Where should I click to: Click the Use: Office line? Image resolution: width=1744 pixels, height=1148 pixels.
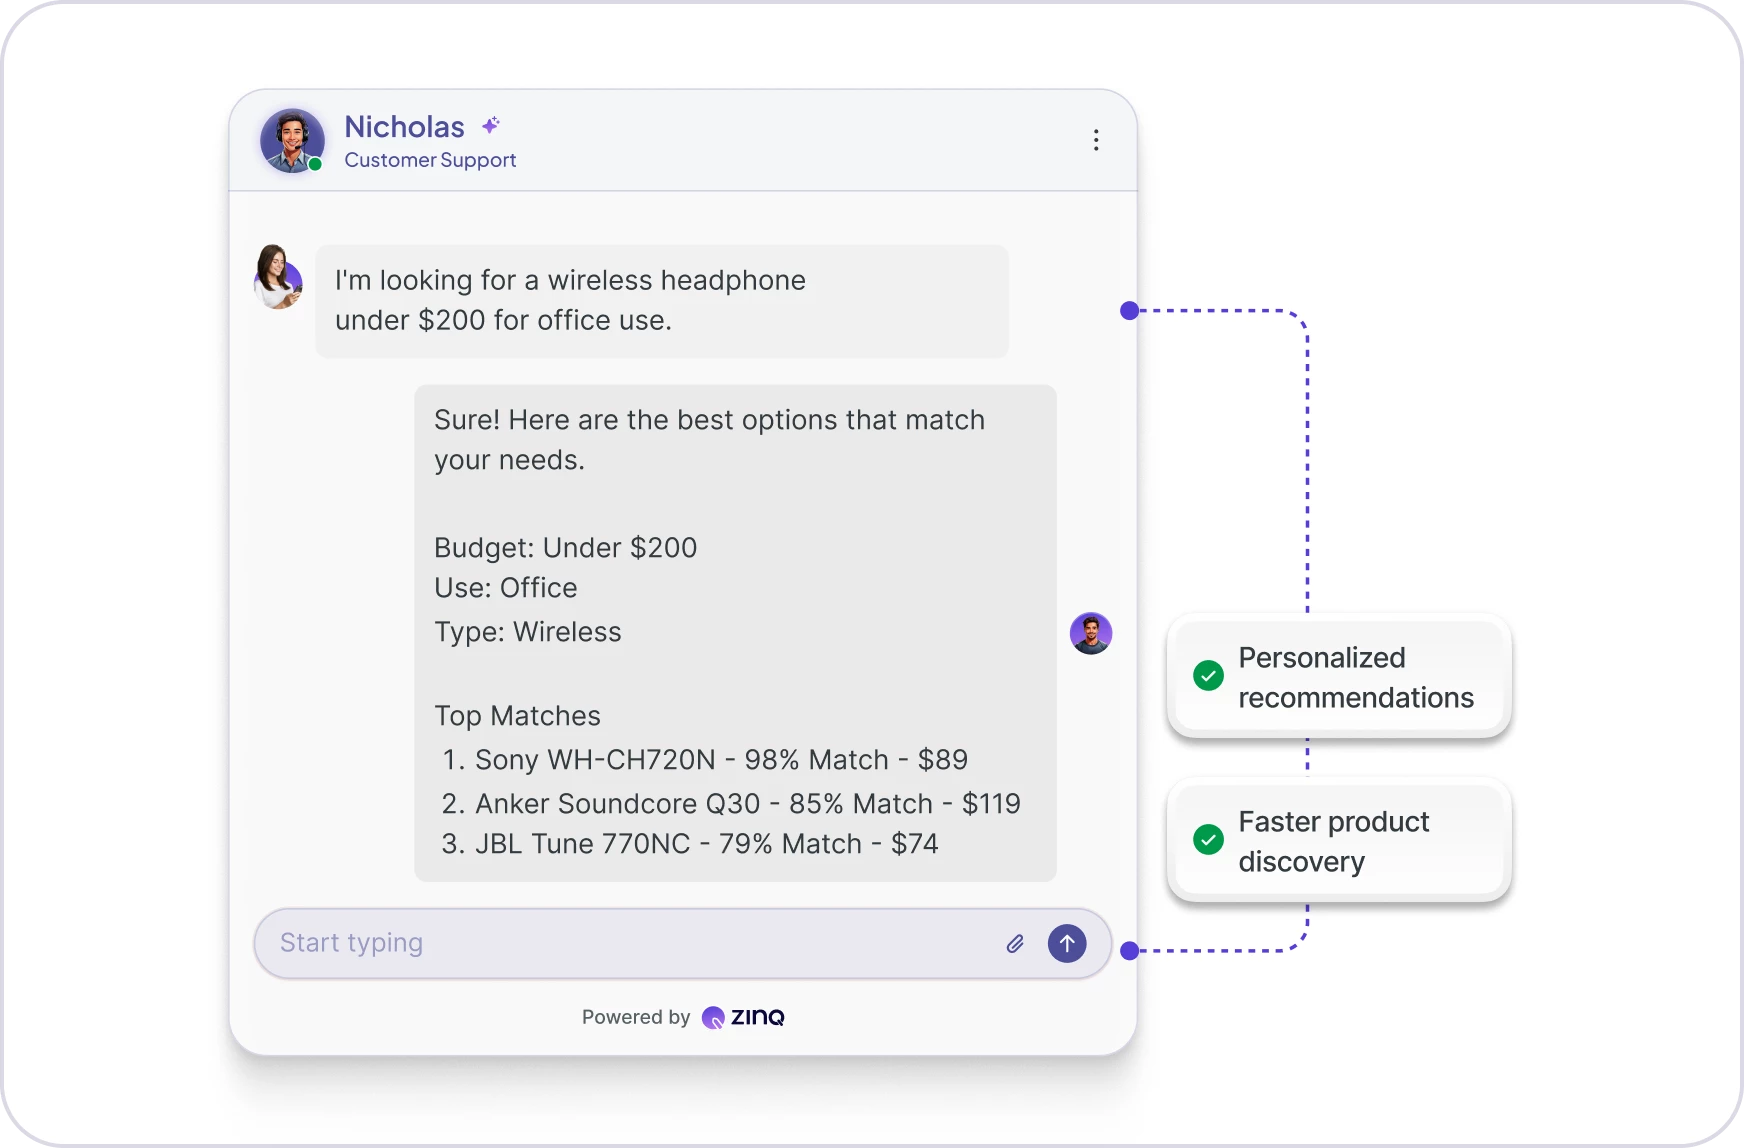pos(505,588)
